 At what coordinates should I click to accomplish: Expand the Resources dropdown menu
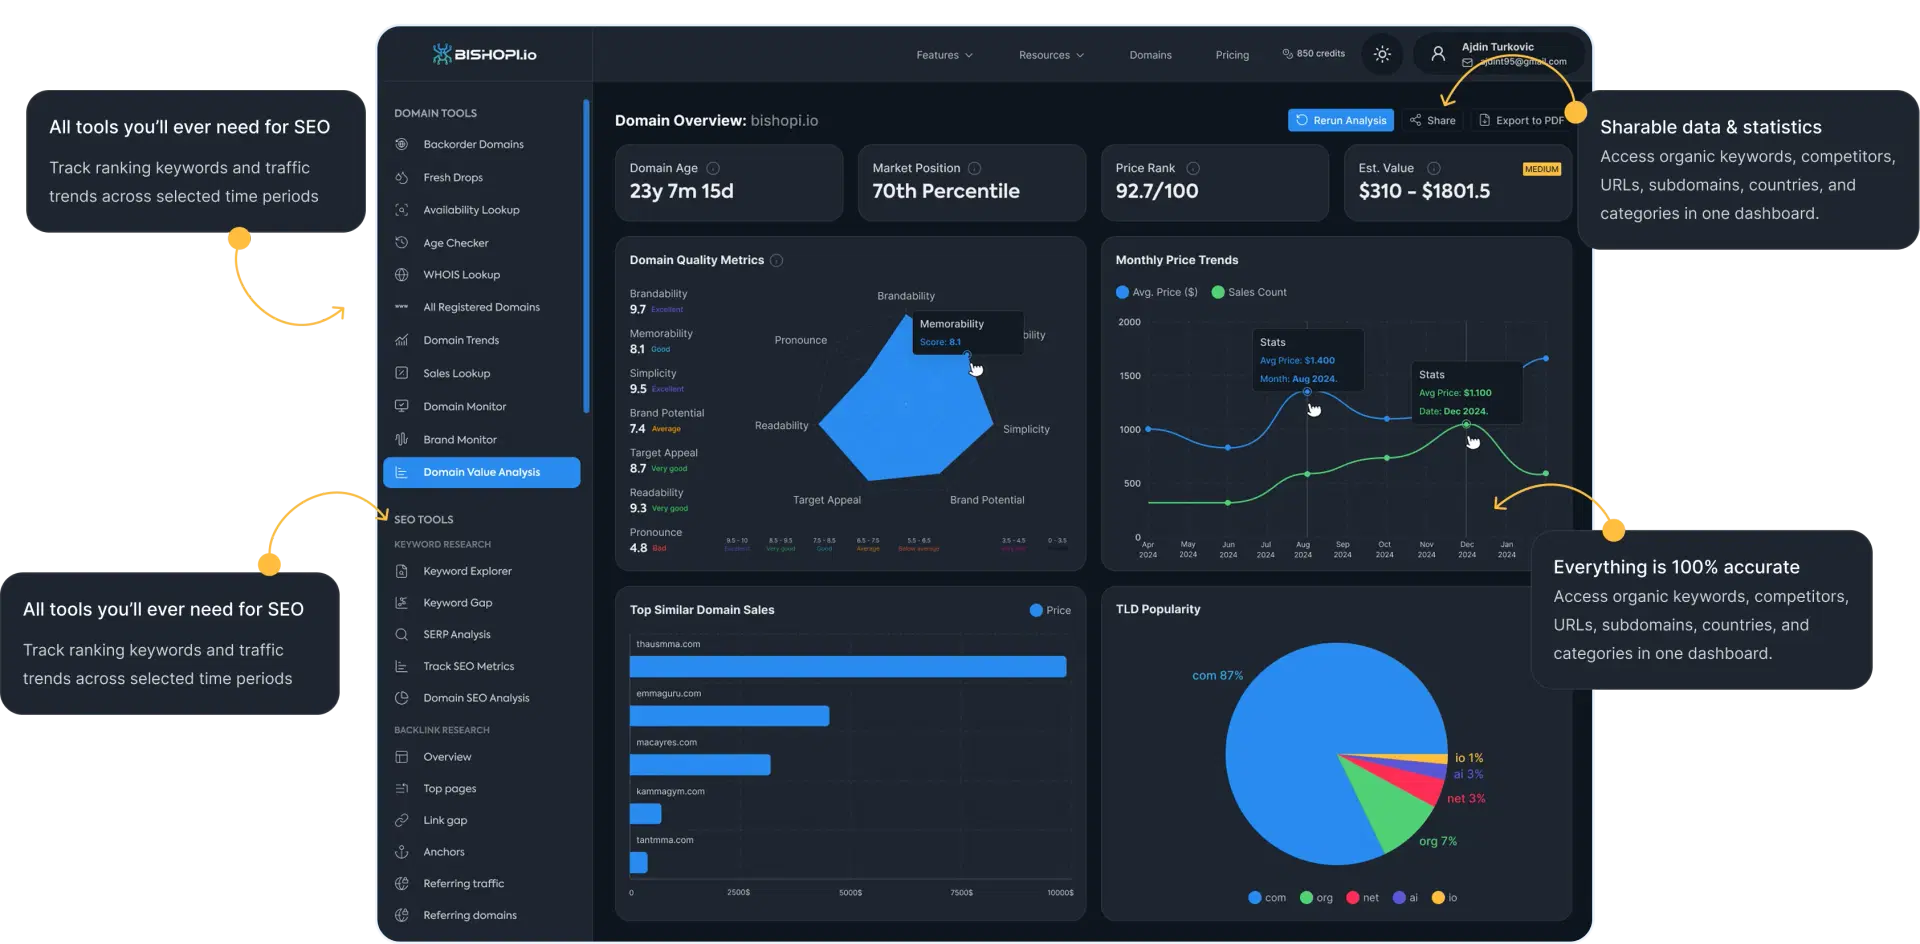[x=1051, y=55]
